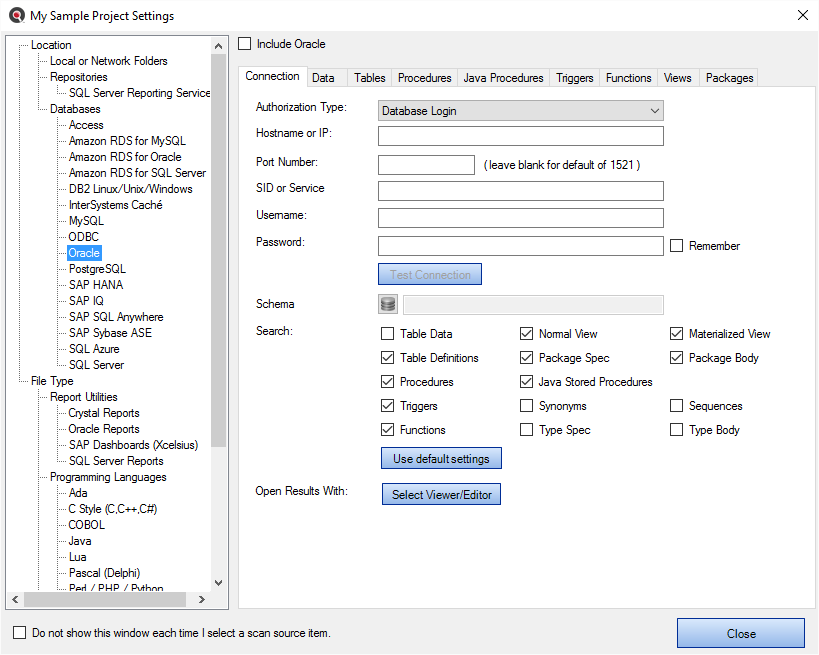Select C Style (C,C++,C#) item

113,509
